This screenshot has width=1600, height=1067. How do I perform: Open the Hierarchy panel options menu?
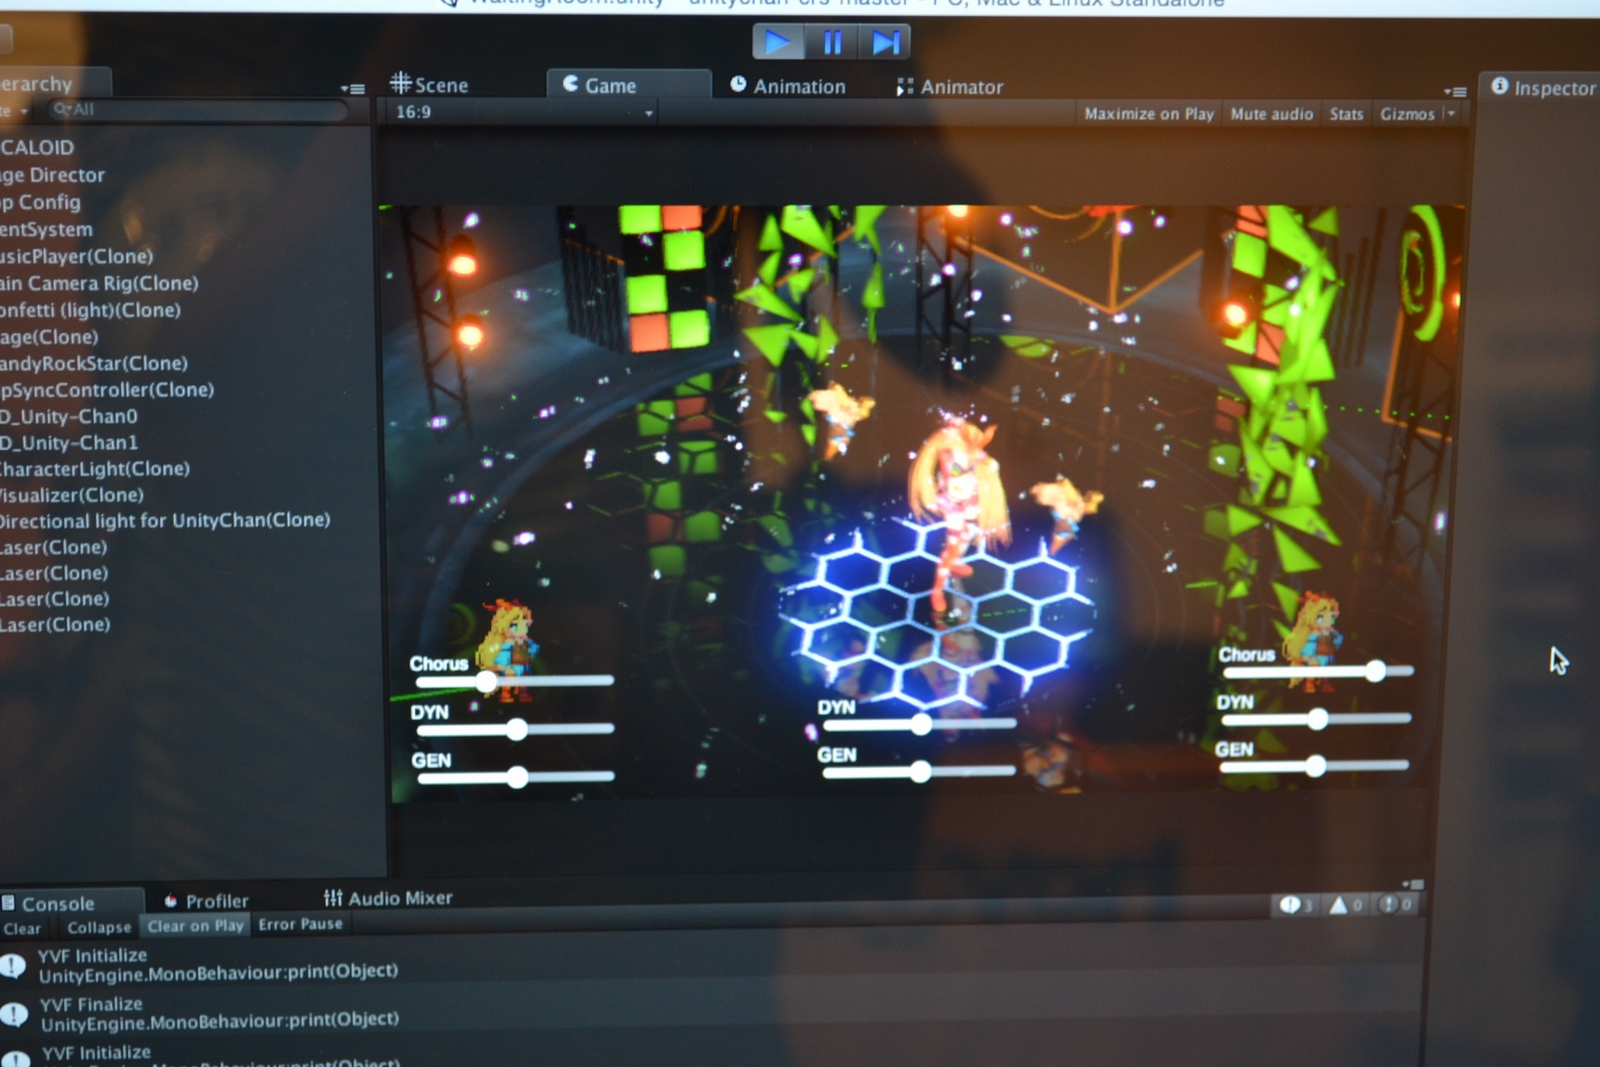(352, 88)
